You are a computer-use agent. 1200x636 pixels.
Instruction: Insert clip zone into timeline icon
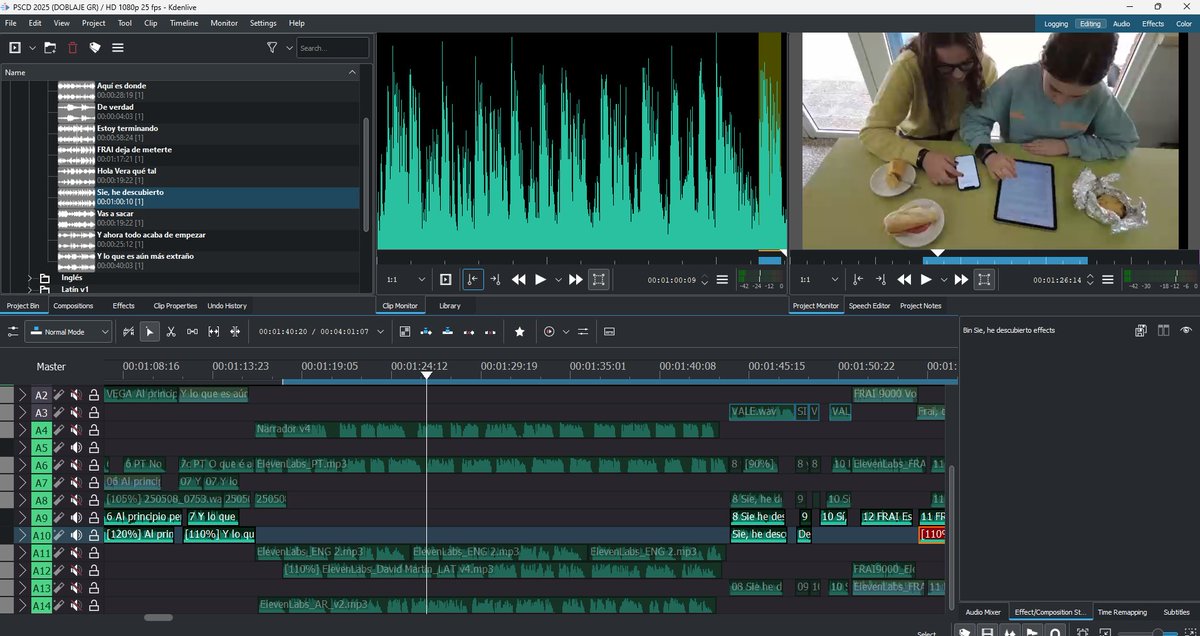[x=426, y=331]
